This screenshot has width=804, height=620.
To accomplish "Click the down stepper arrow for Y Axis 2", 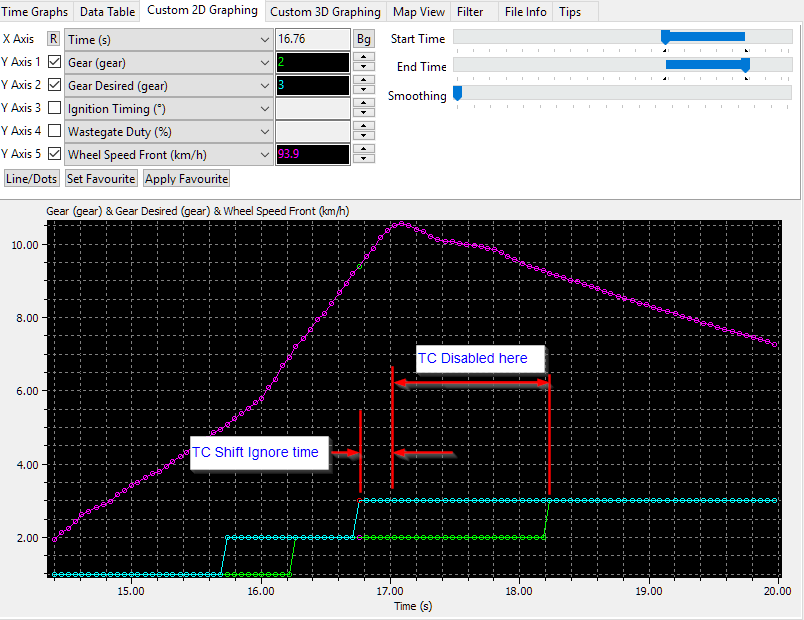I will click(x=365, y=91).
